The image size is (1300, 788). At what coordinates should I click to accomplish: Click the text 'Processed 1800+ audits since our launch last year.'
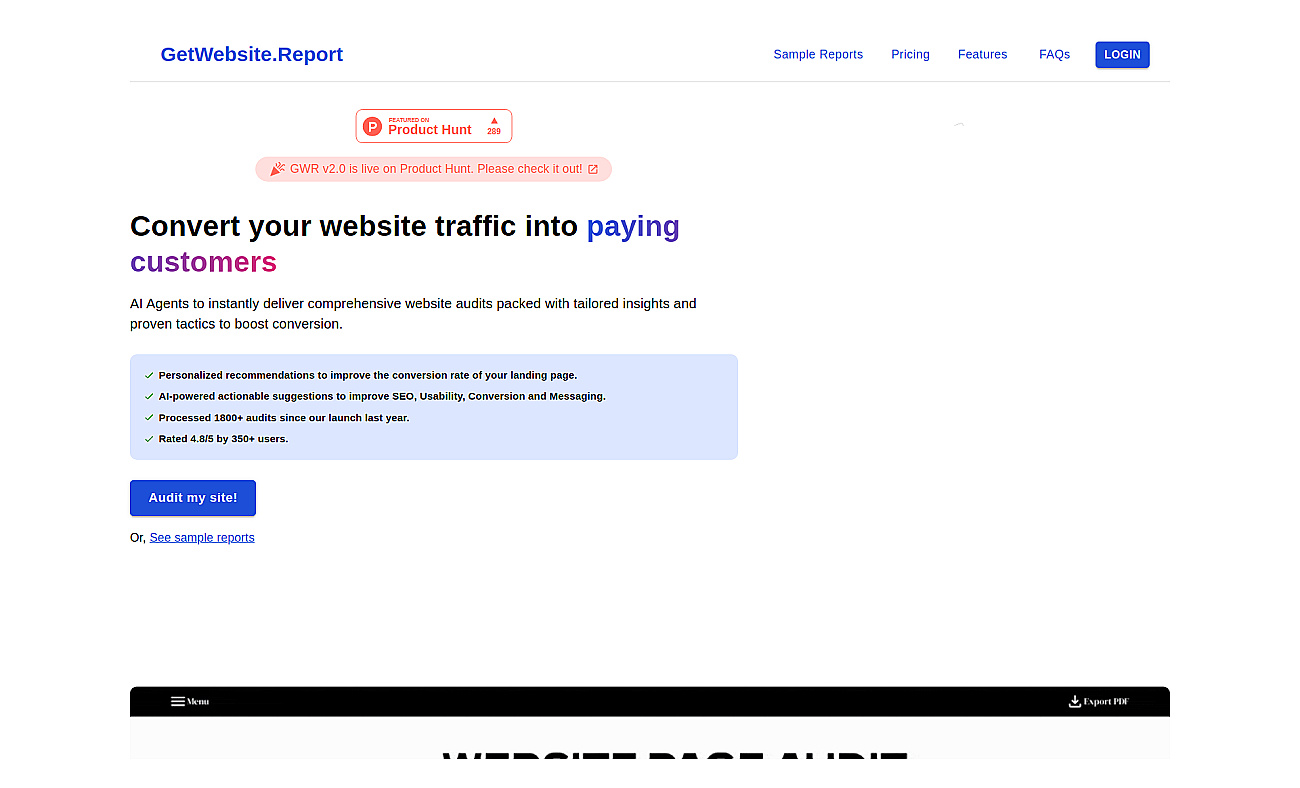pos(284,418)
